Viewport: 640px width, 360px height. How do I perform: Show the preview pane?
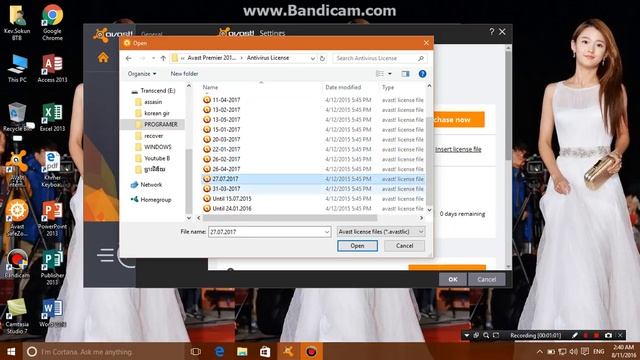pos(405,74)
